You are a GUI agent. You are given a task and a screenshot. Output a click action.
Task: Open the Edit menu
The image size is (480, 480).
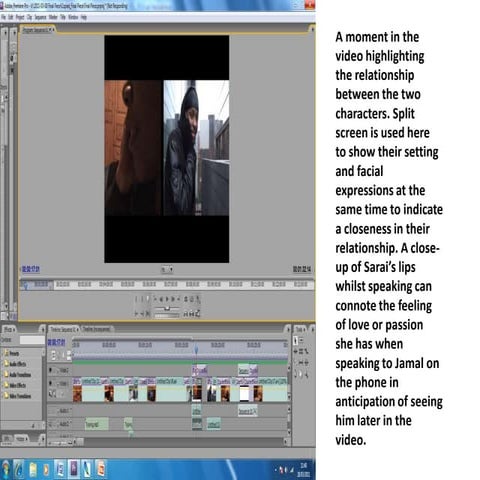click(11, 17)
